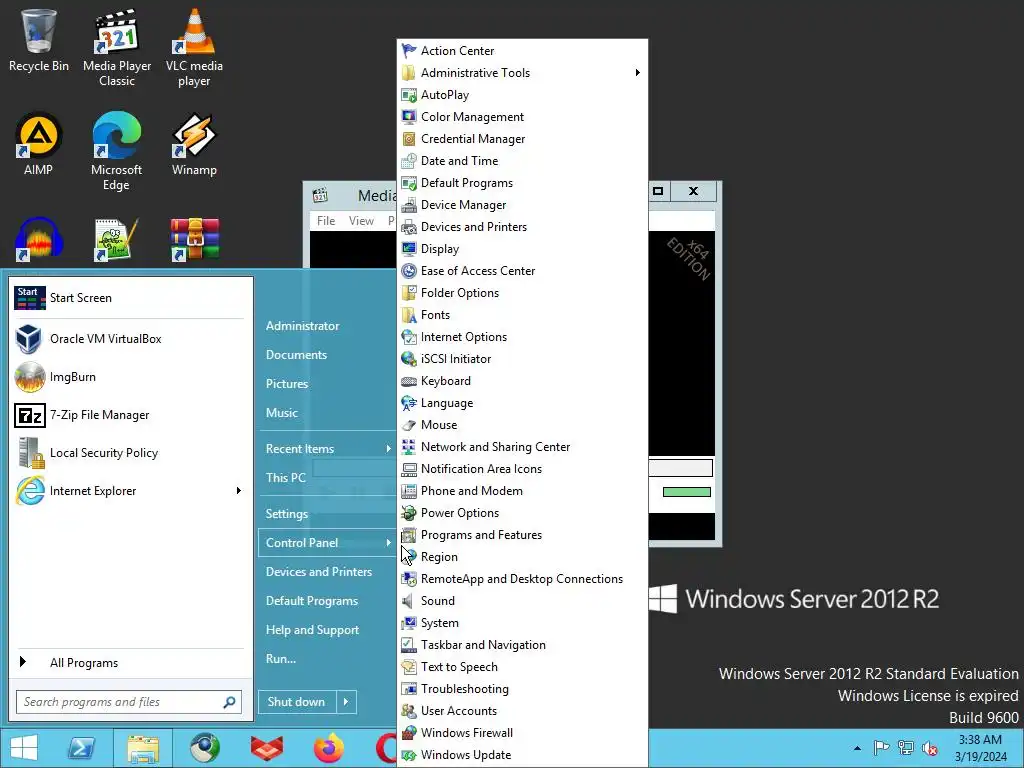1024x768 pixels.
Task: Click the Credential Manager icon
Action: (x=409, y=139)
